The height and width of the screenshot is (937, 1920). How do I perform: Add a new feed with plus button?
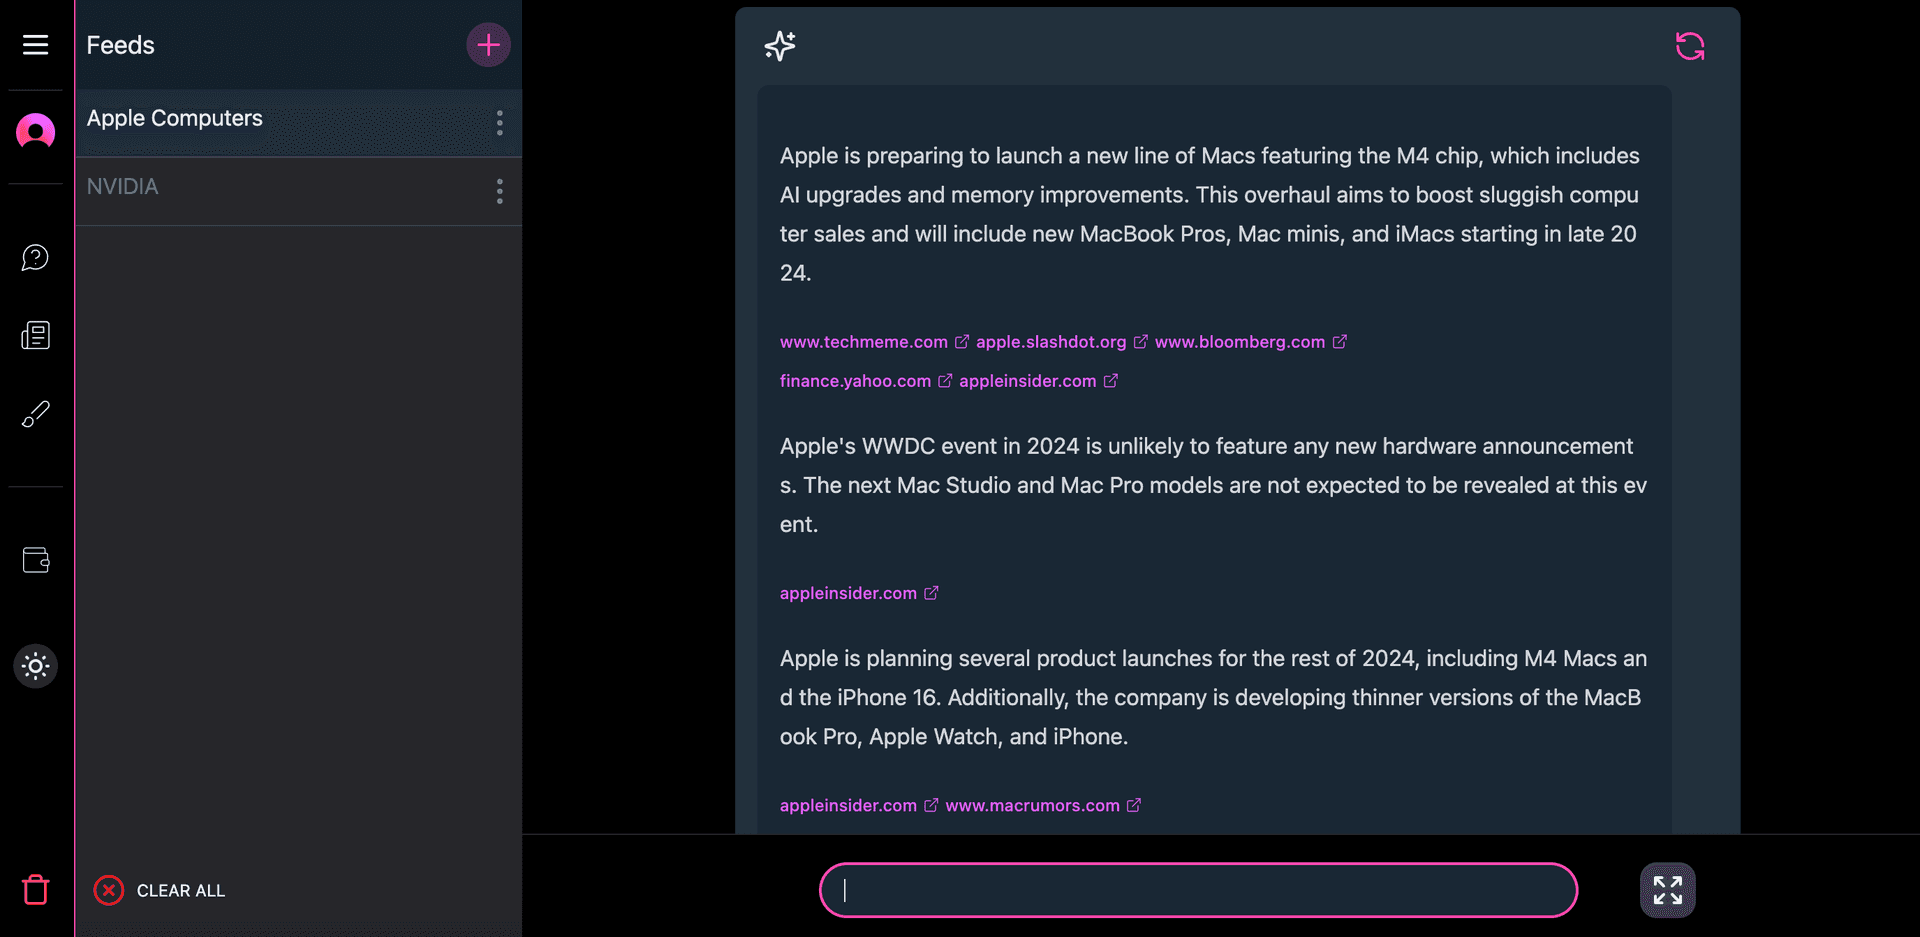[488, 45]
